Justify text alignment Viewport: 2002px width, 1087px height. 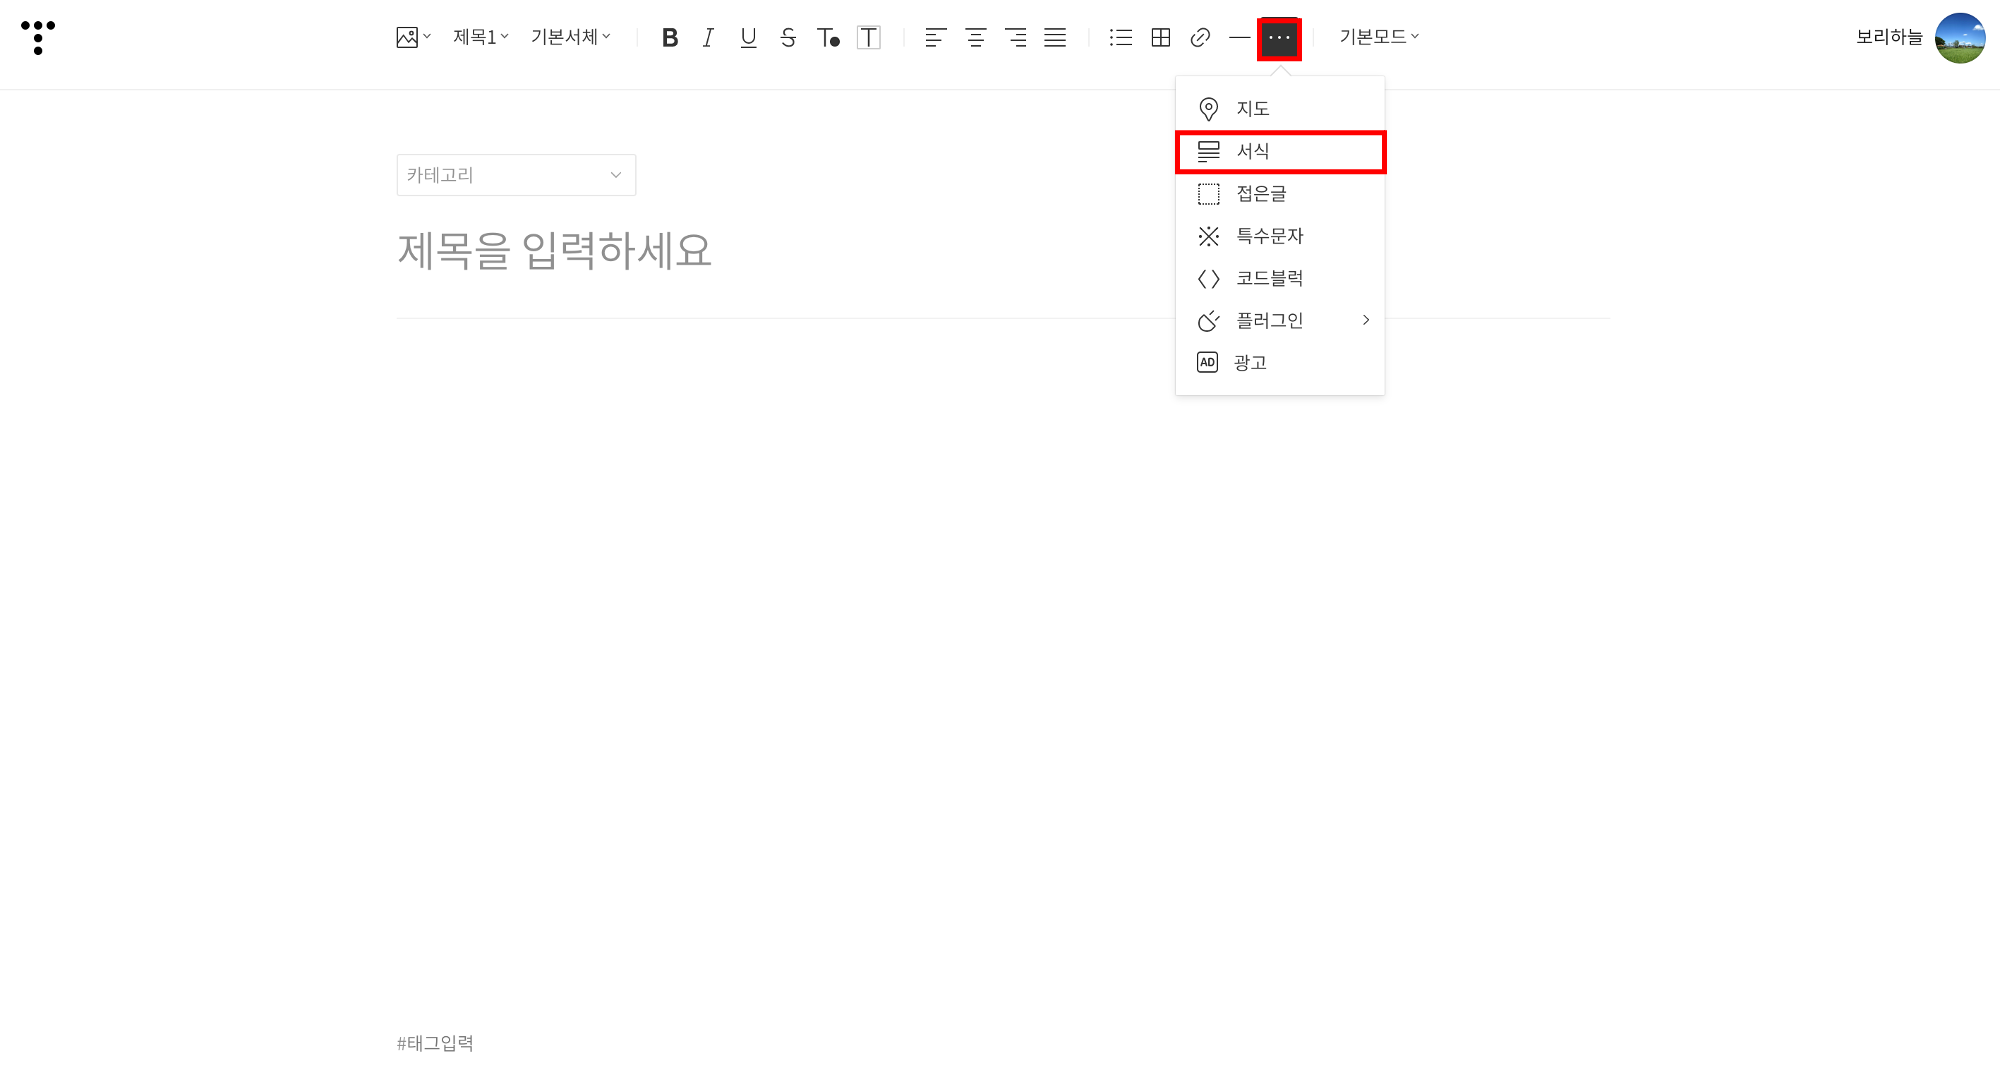pyautogui.click(x=1055, y=38)
